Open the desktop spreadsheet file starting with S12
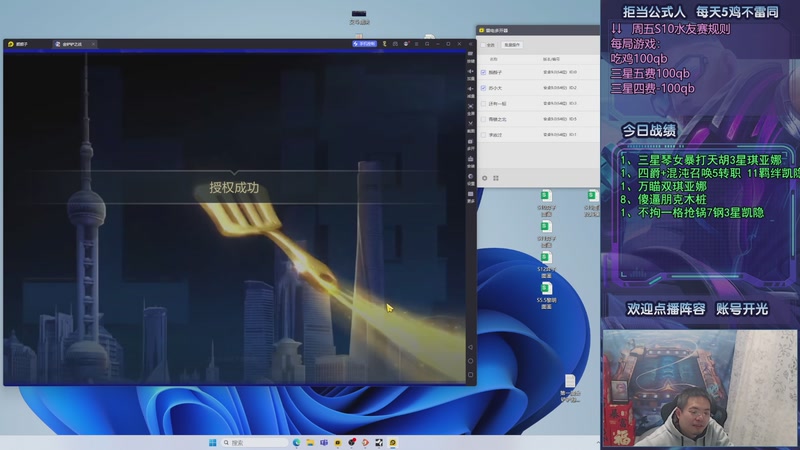 coord(546,264)
